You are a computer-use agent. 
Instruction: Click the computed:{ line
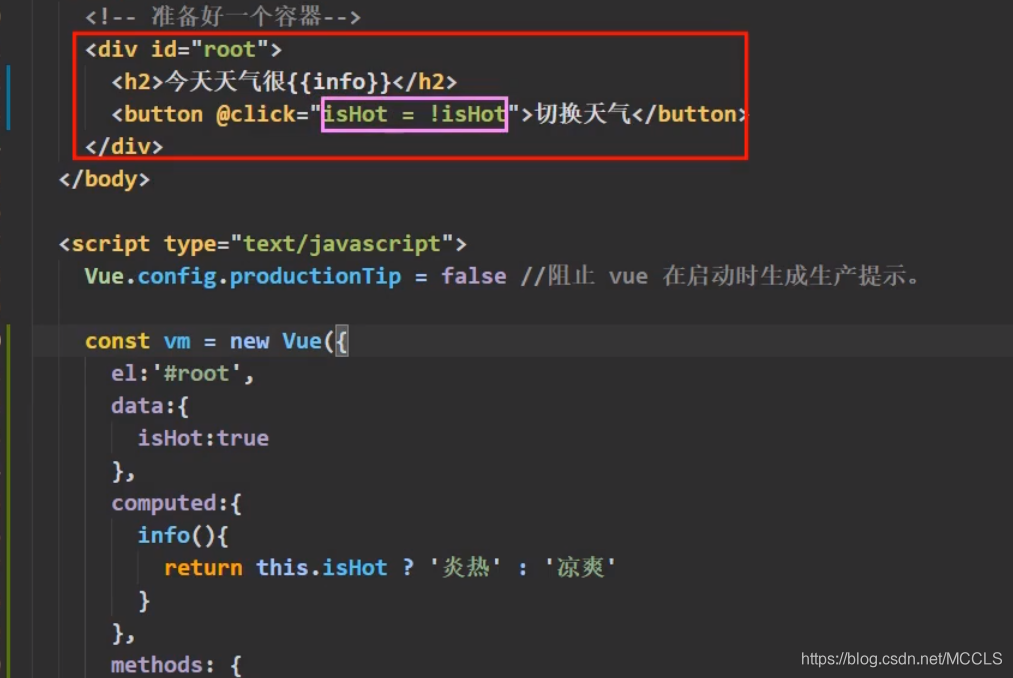(176, 503)
